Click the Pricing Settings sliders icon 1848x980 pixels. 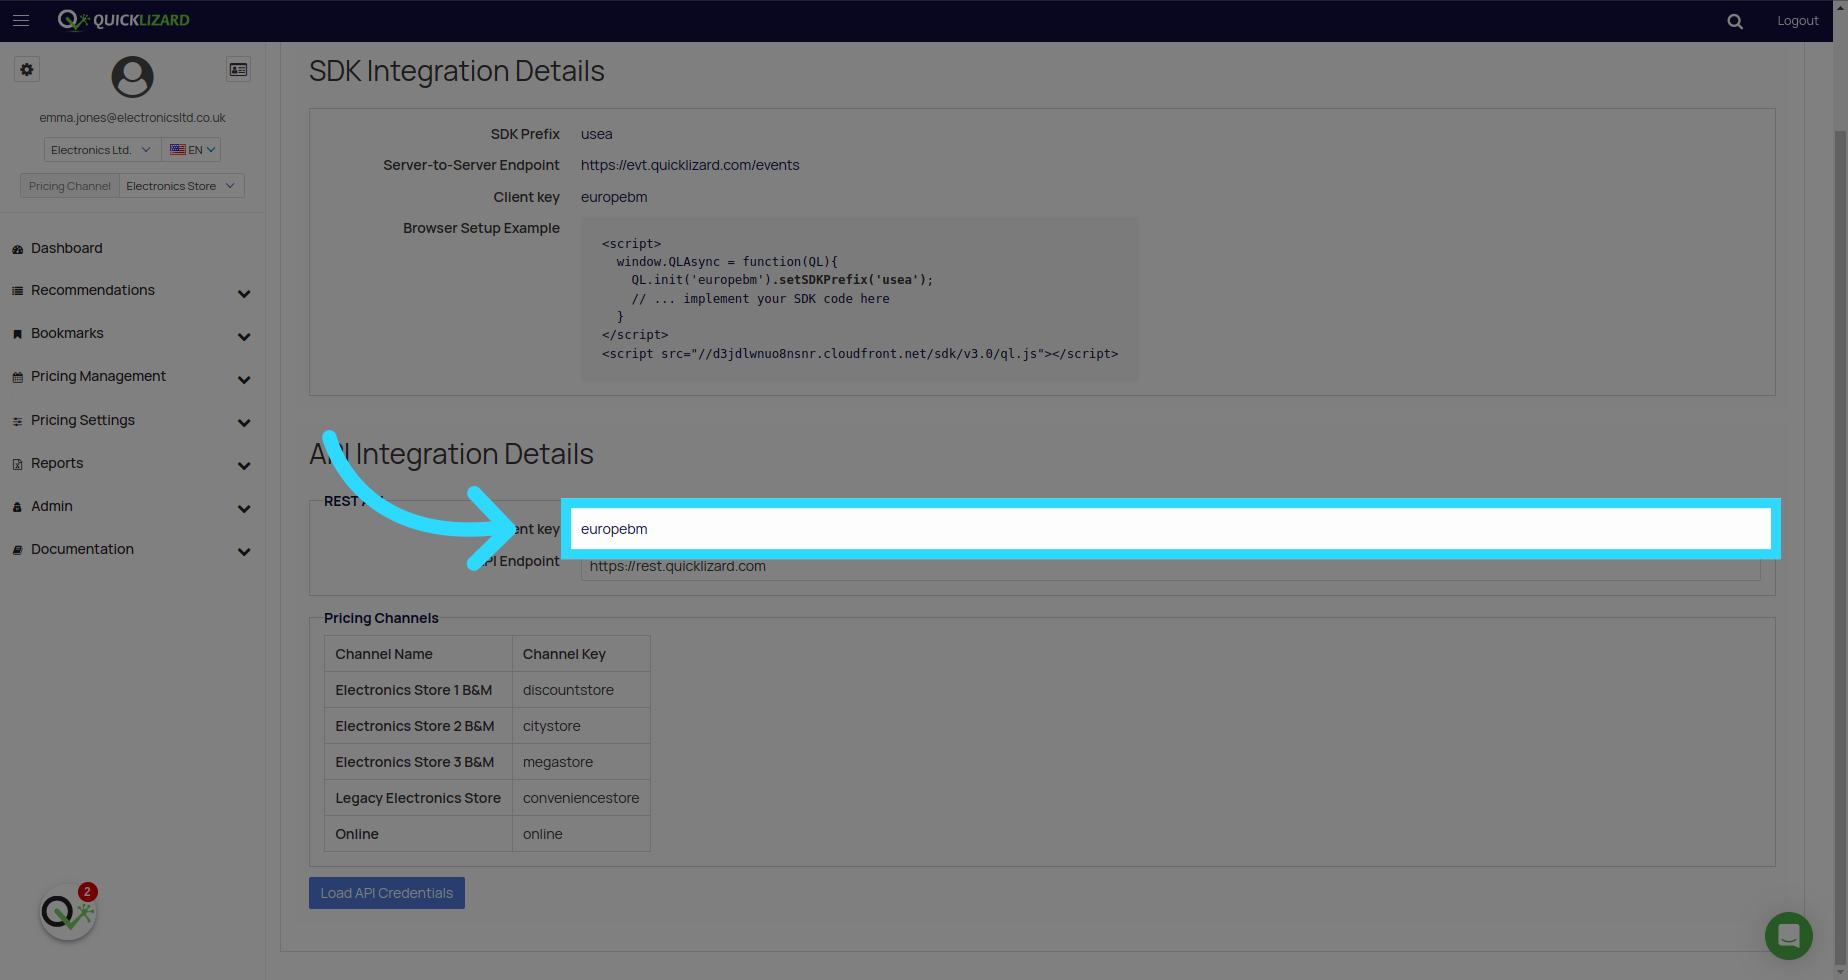[17, 421]
